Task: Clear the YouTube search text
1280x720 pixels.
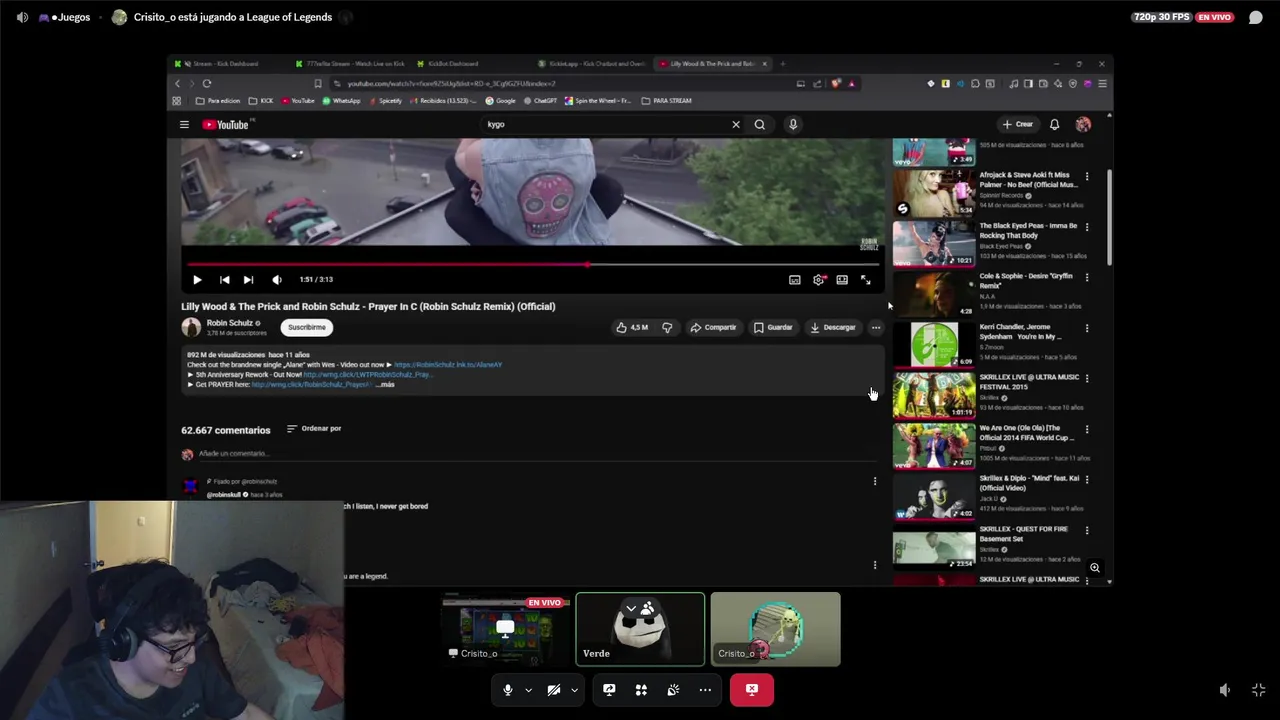Action: tap(736, 124)
